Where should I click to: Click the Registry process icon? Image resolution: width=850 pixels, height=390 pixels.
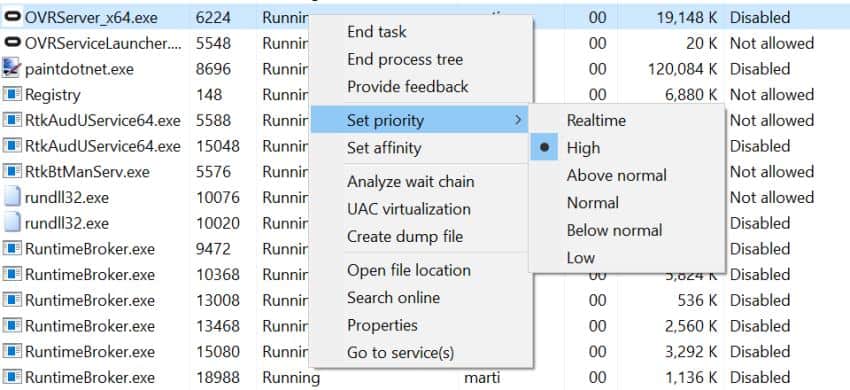12,94
